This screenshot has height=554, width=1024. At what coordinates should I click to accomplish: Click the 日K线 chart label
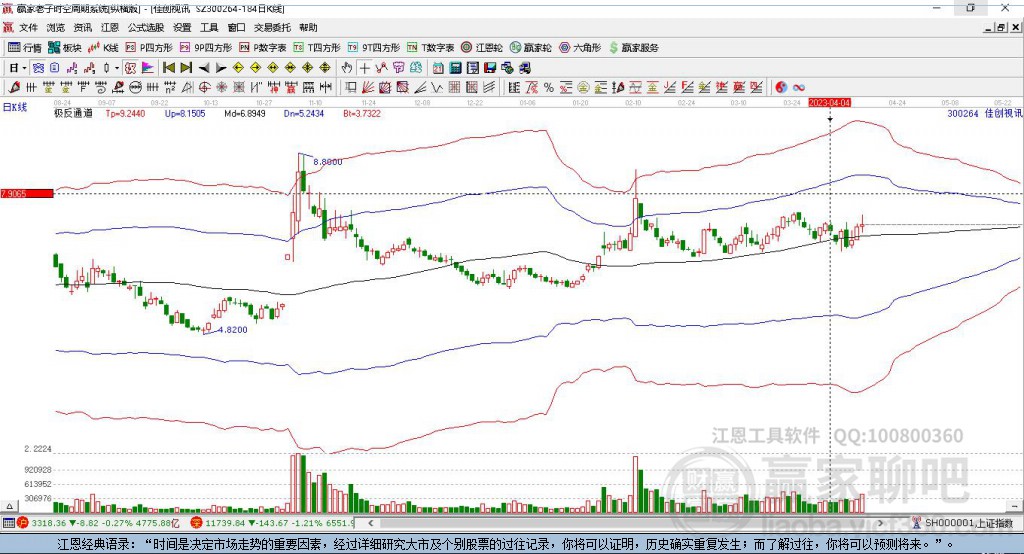[15, 107]
